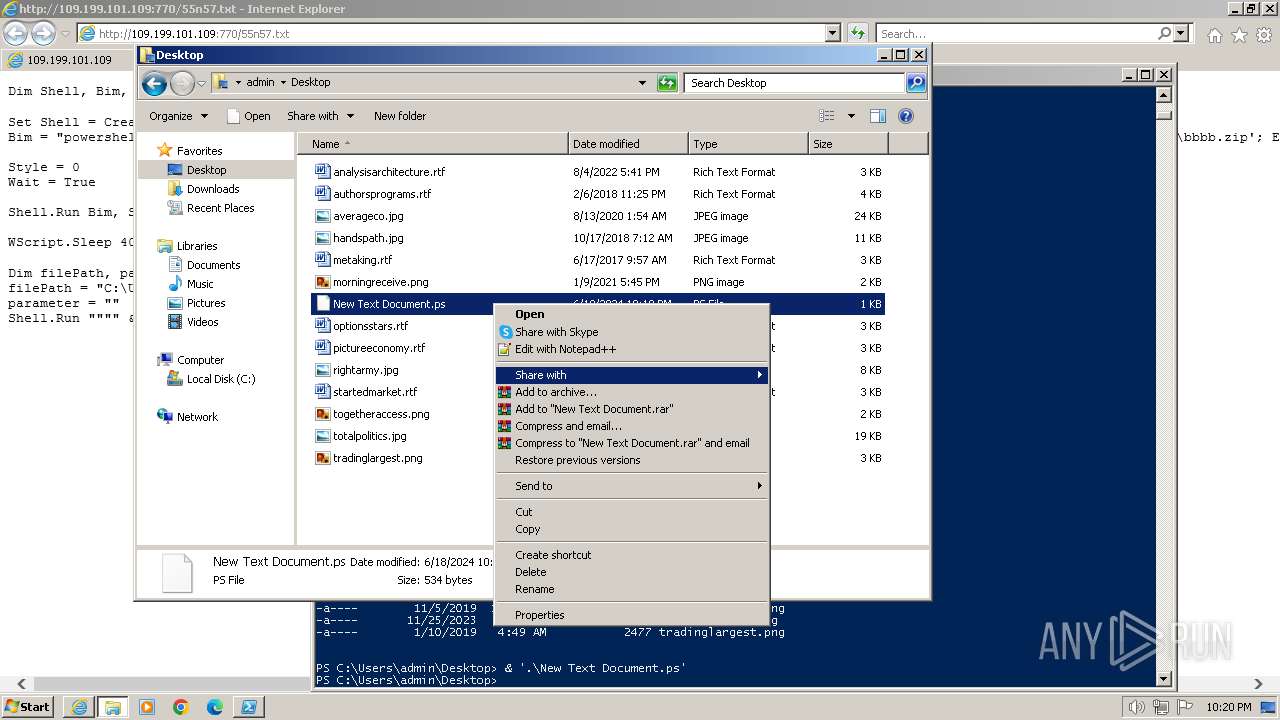
Task: Select Network in navigation pane
Action: [x=197, y=417]
